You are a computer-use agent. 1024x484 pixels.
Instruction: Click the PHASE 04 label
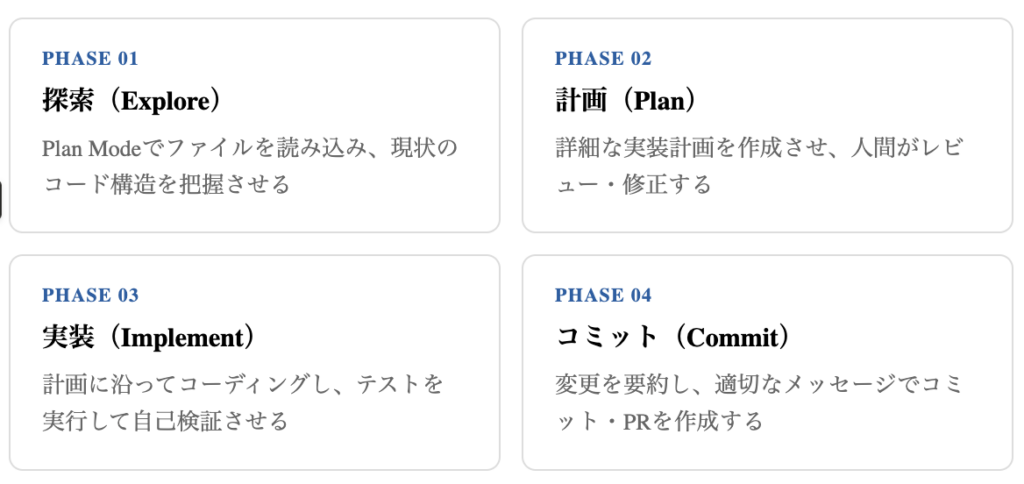(x=603, y=295)
